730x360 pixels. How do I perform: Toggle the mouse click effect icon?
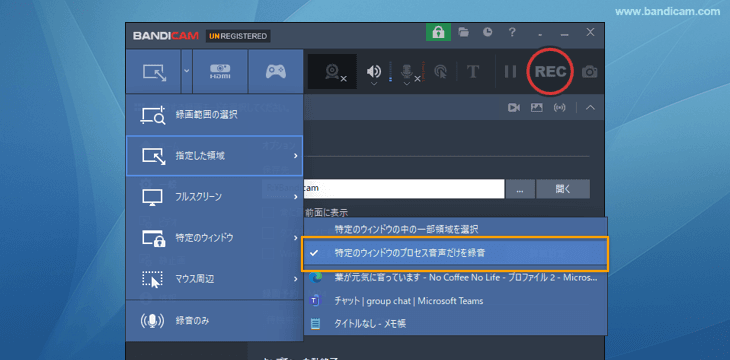coord(440,71)
